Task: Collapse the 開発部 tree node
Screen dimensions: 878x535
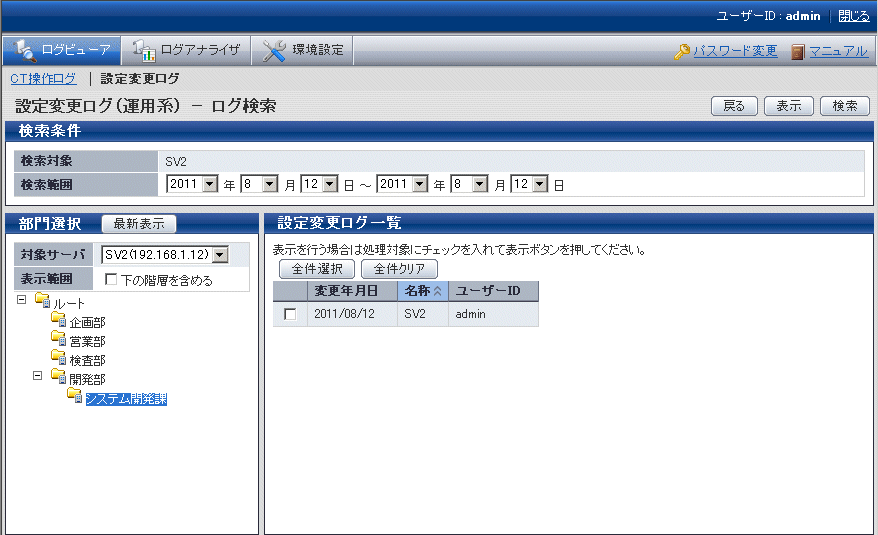Action: click(x=37, y=375)
